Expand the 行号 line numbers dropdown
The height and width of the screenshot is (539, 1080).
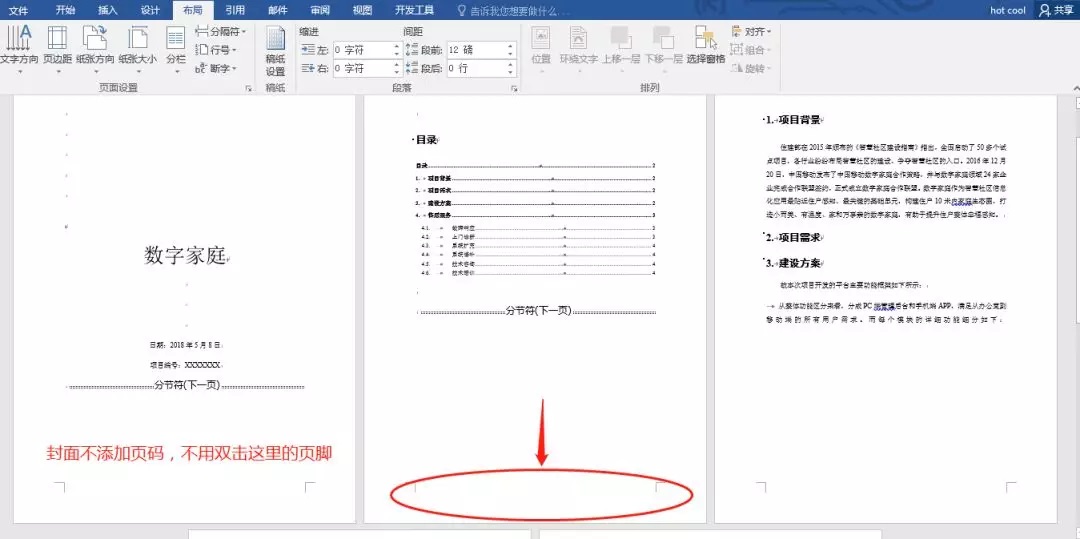point(217,50)
